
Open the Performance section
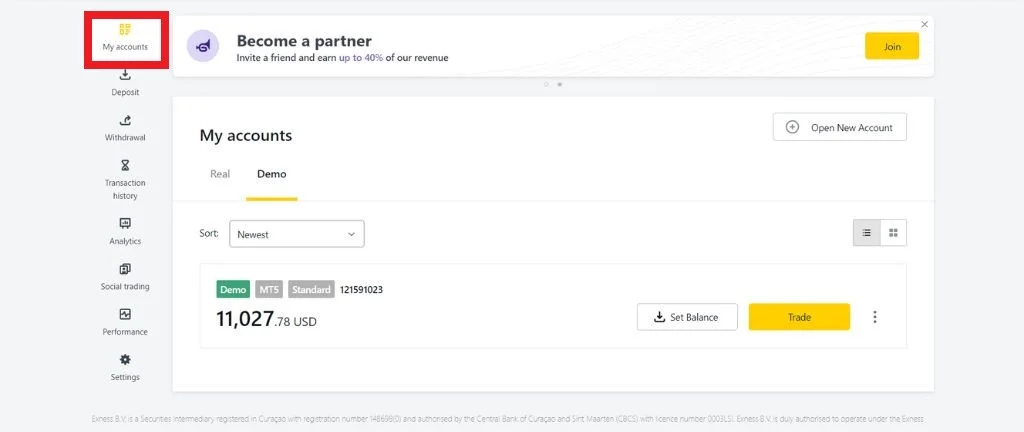point(125,322)
